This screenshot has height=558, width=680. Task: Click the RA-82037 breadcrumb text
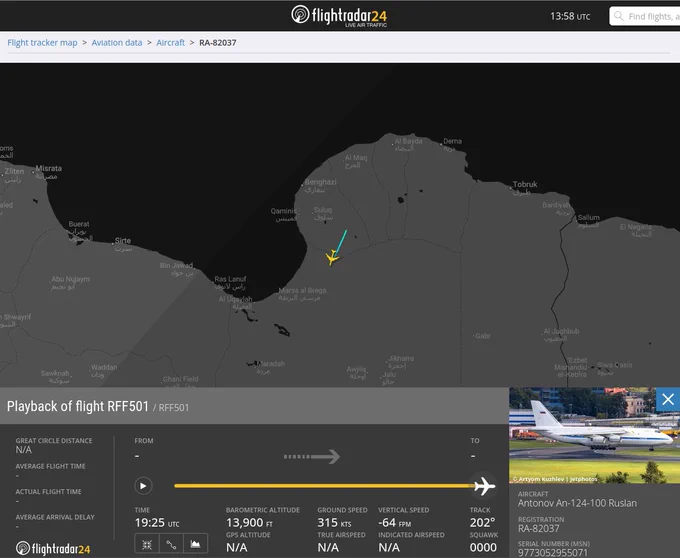coord(218,42)
